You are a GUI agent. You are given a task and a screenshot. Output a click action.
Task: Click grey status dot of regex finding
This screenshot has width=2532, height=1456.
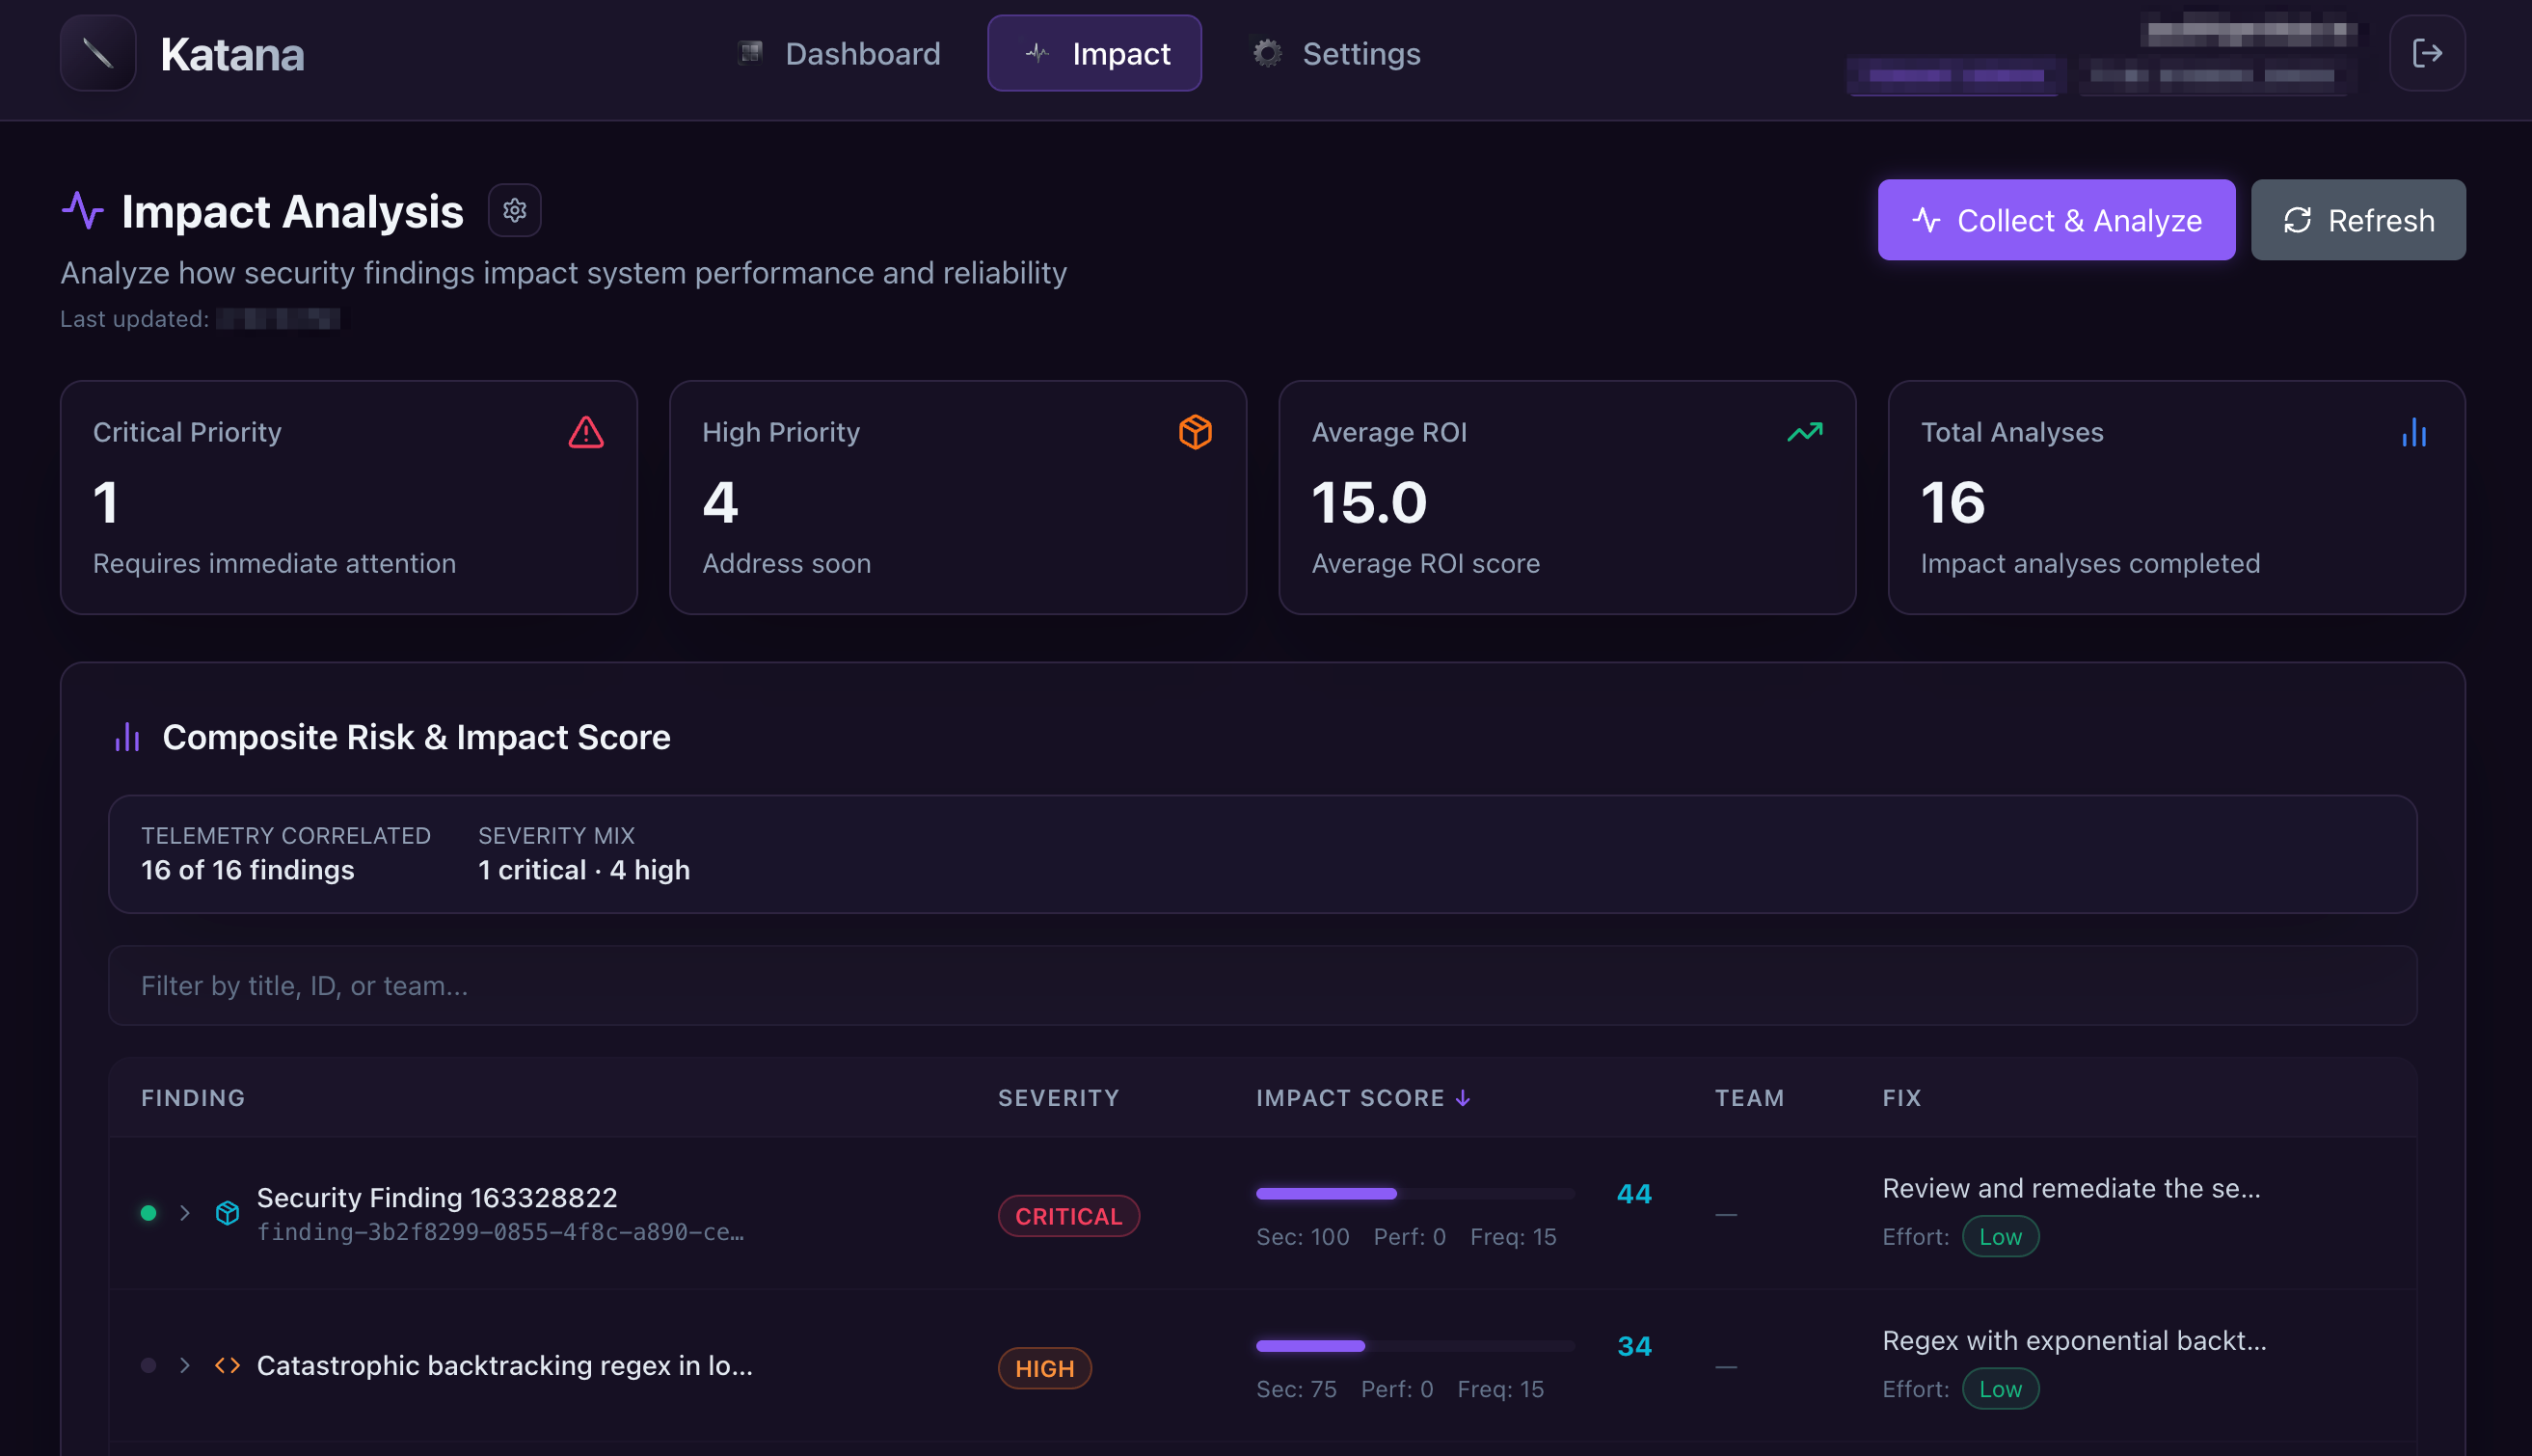pos(149,1364)
